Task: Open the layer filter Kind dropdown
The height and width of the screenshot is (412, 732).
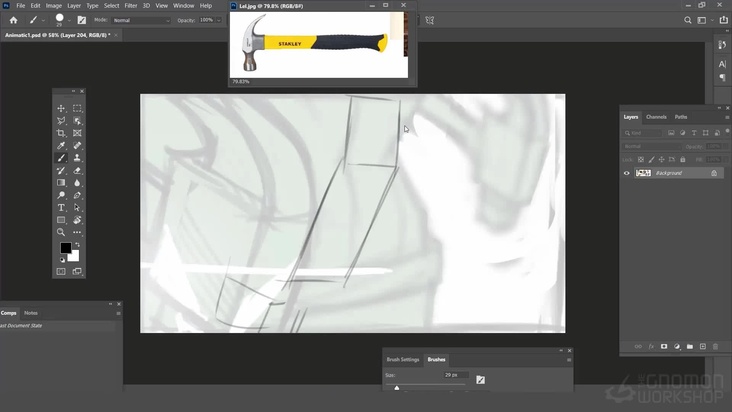Action: tap(643, 133)
